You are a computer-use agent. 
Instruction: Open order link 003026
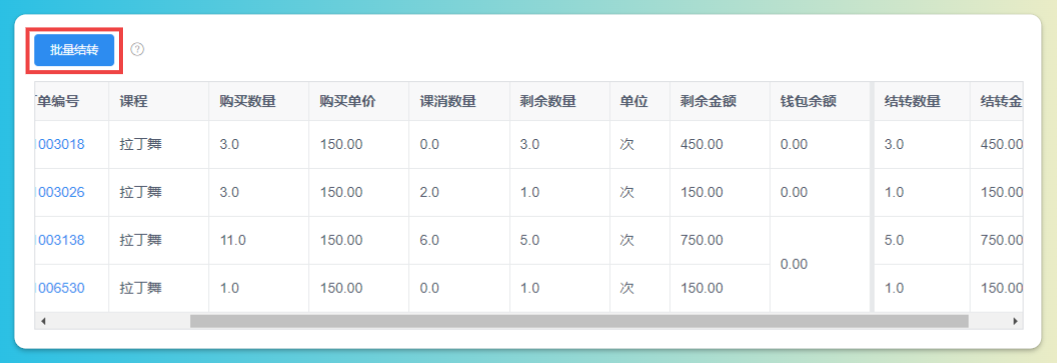coord(59,192)
